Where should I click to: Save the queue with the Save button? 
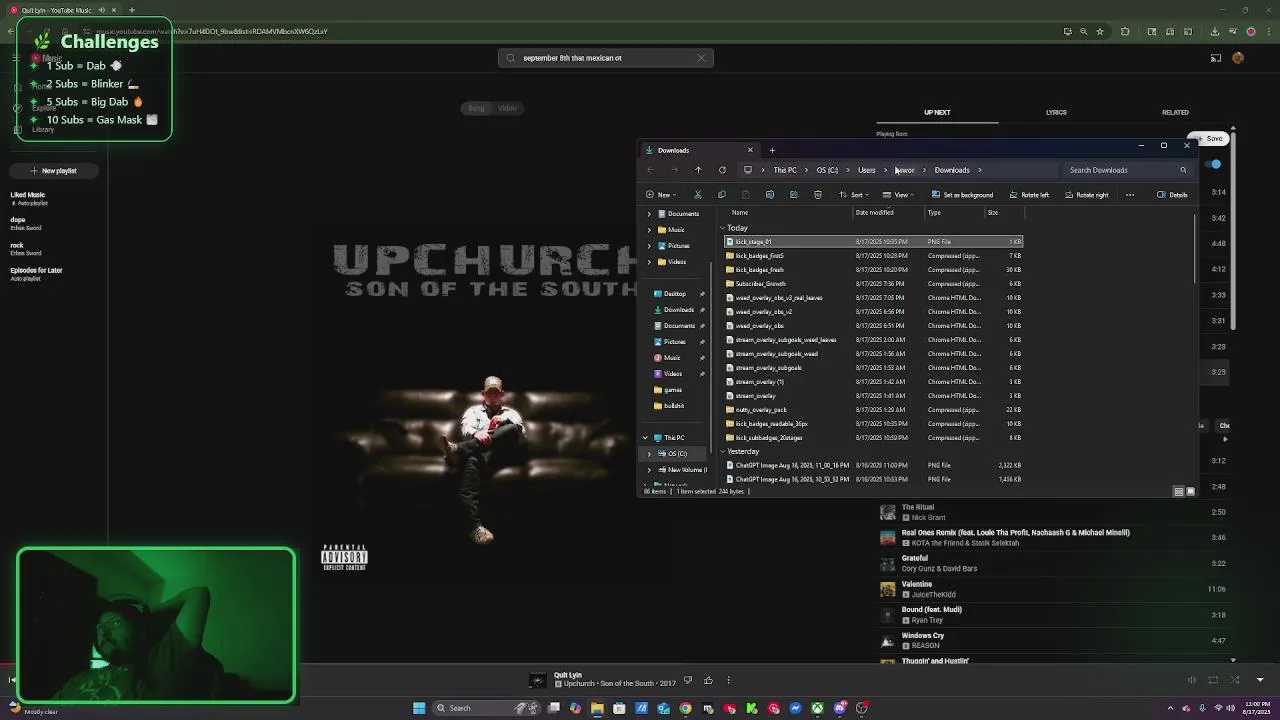coord(1208,139)
